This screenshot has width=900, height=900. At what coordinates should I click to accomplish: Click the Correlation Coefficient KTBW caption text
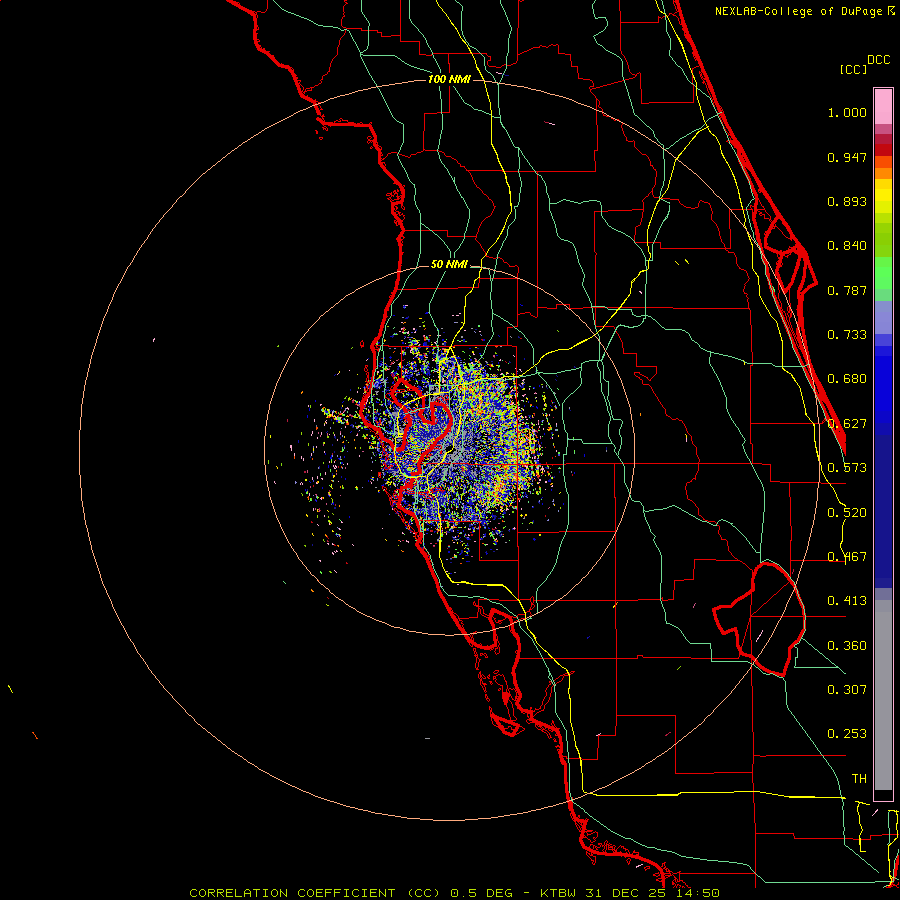coord(454,893)
